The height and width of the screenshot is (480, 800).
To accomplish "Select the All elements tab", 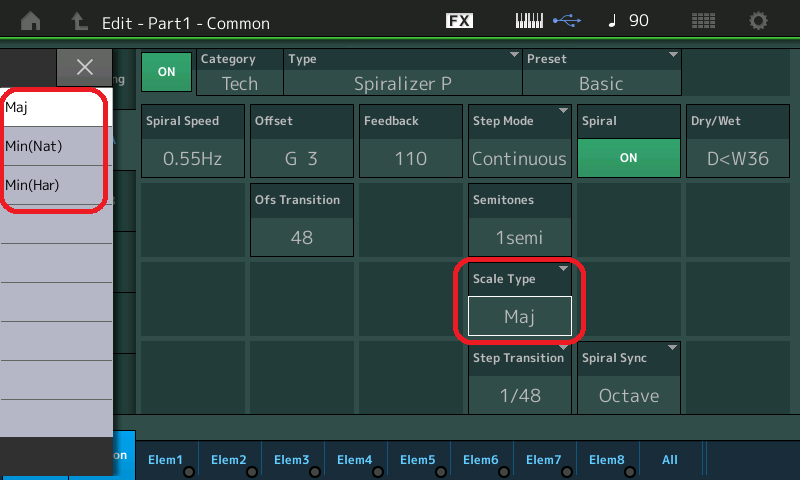I will [x=670, y=460].
